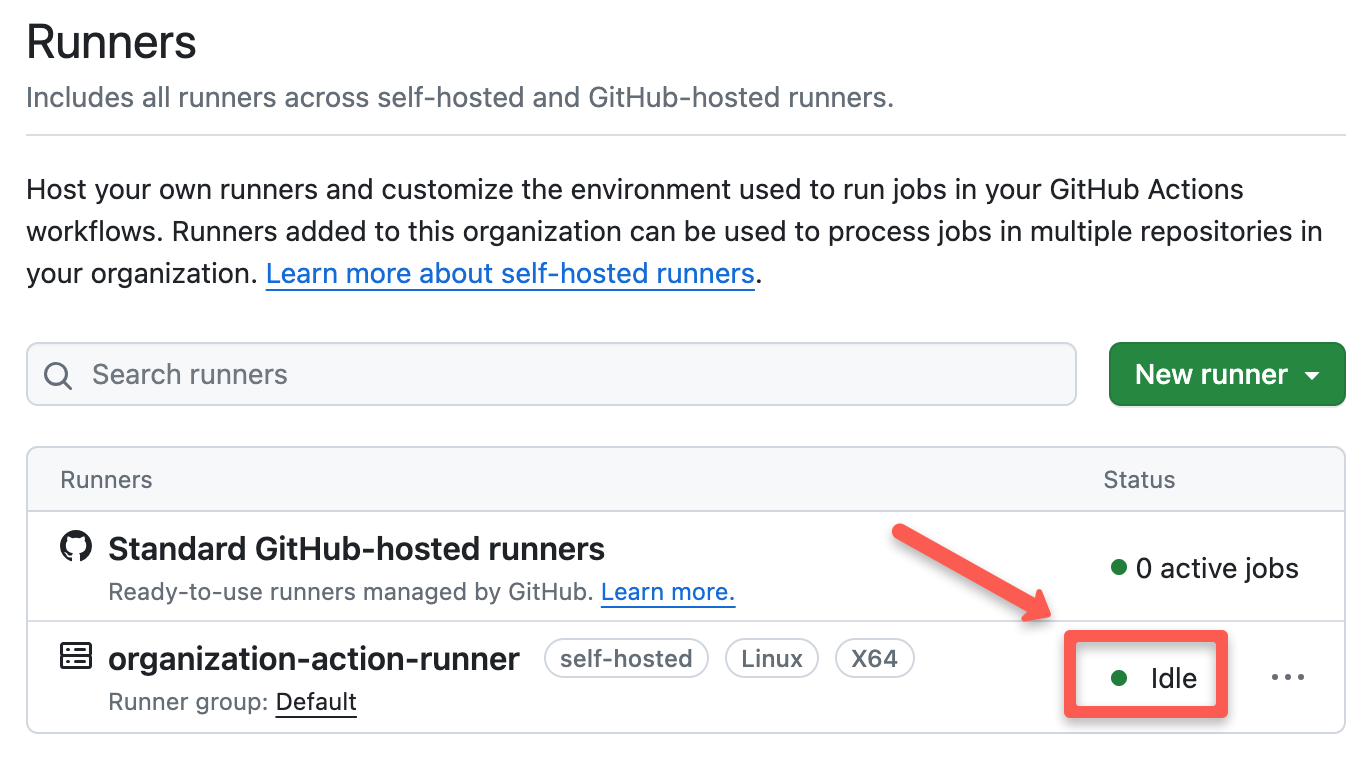The image size is (1370, 758).
Task: Click the magnifying glass search icon
Action: tap(57, 374)
